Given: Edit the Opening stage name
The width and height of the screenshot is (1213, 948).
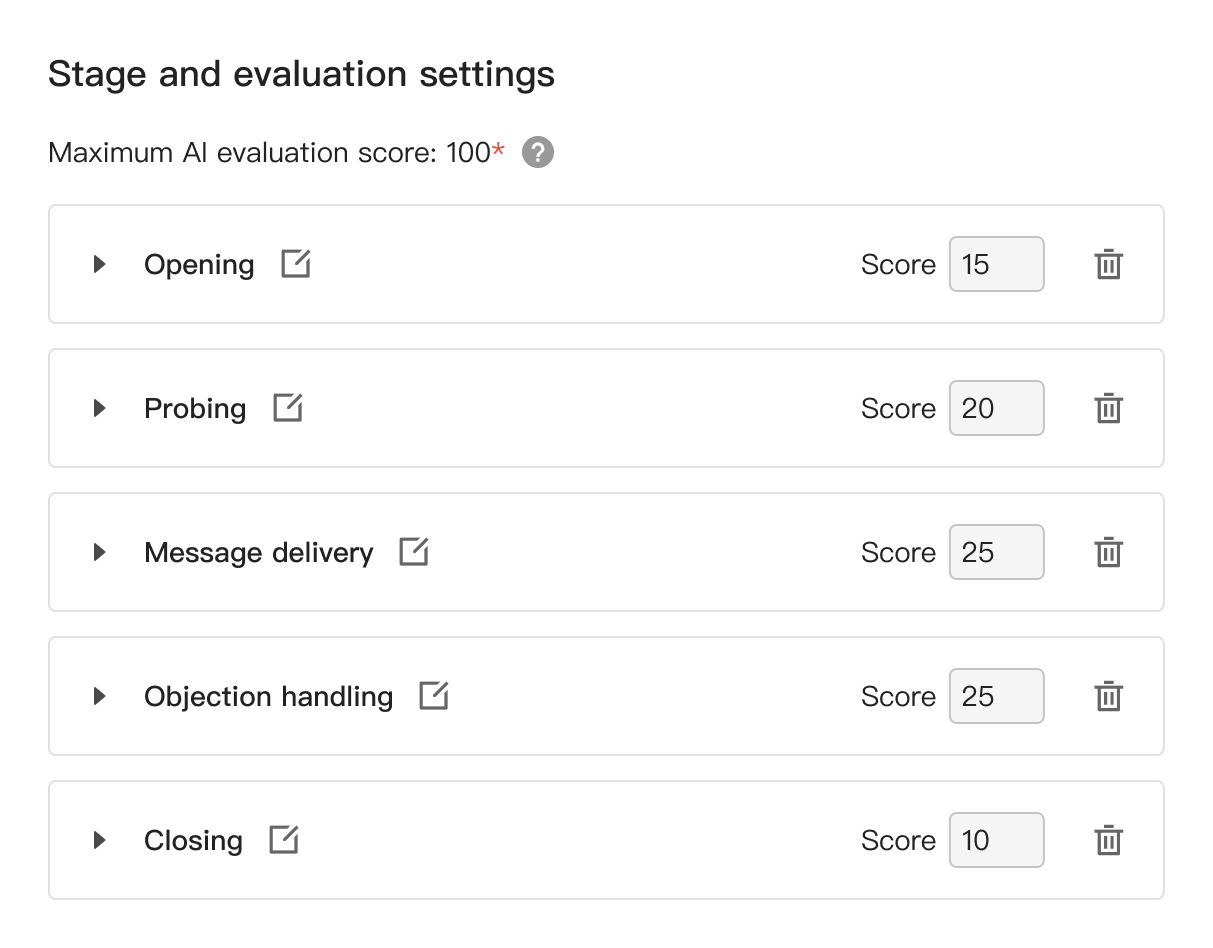Looking at the screenshot, I should coord(296,264).
